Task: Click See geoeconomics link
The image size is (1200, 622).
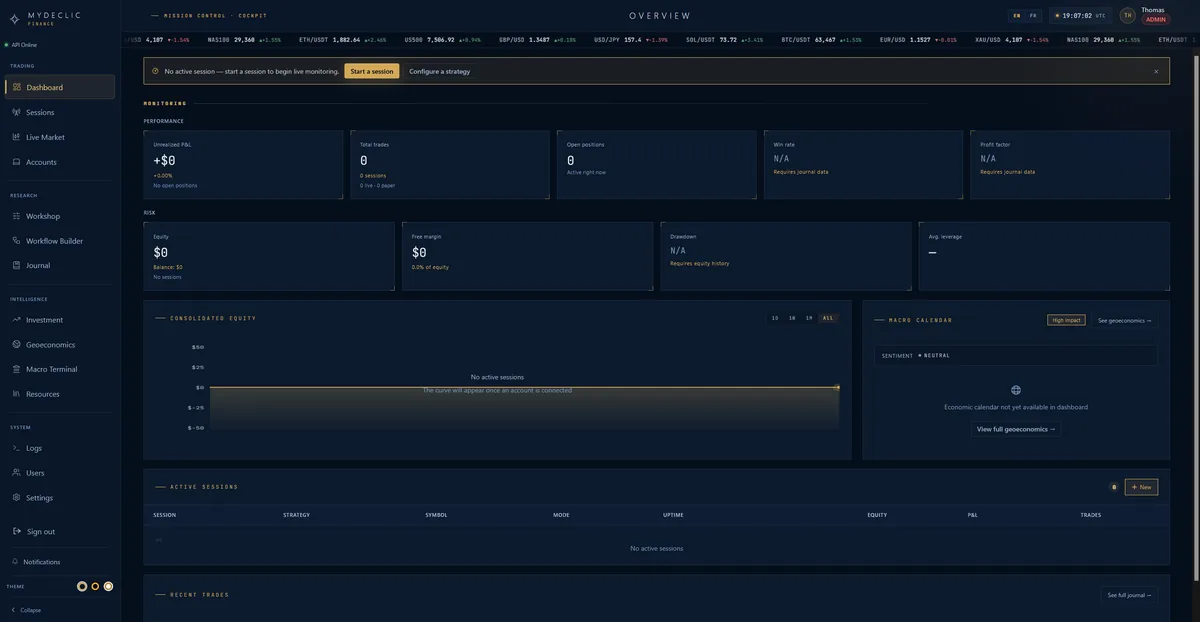Action: pyautogui.click(x=1125, y=320)
